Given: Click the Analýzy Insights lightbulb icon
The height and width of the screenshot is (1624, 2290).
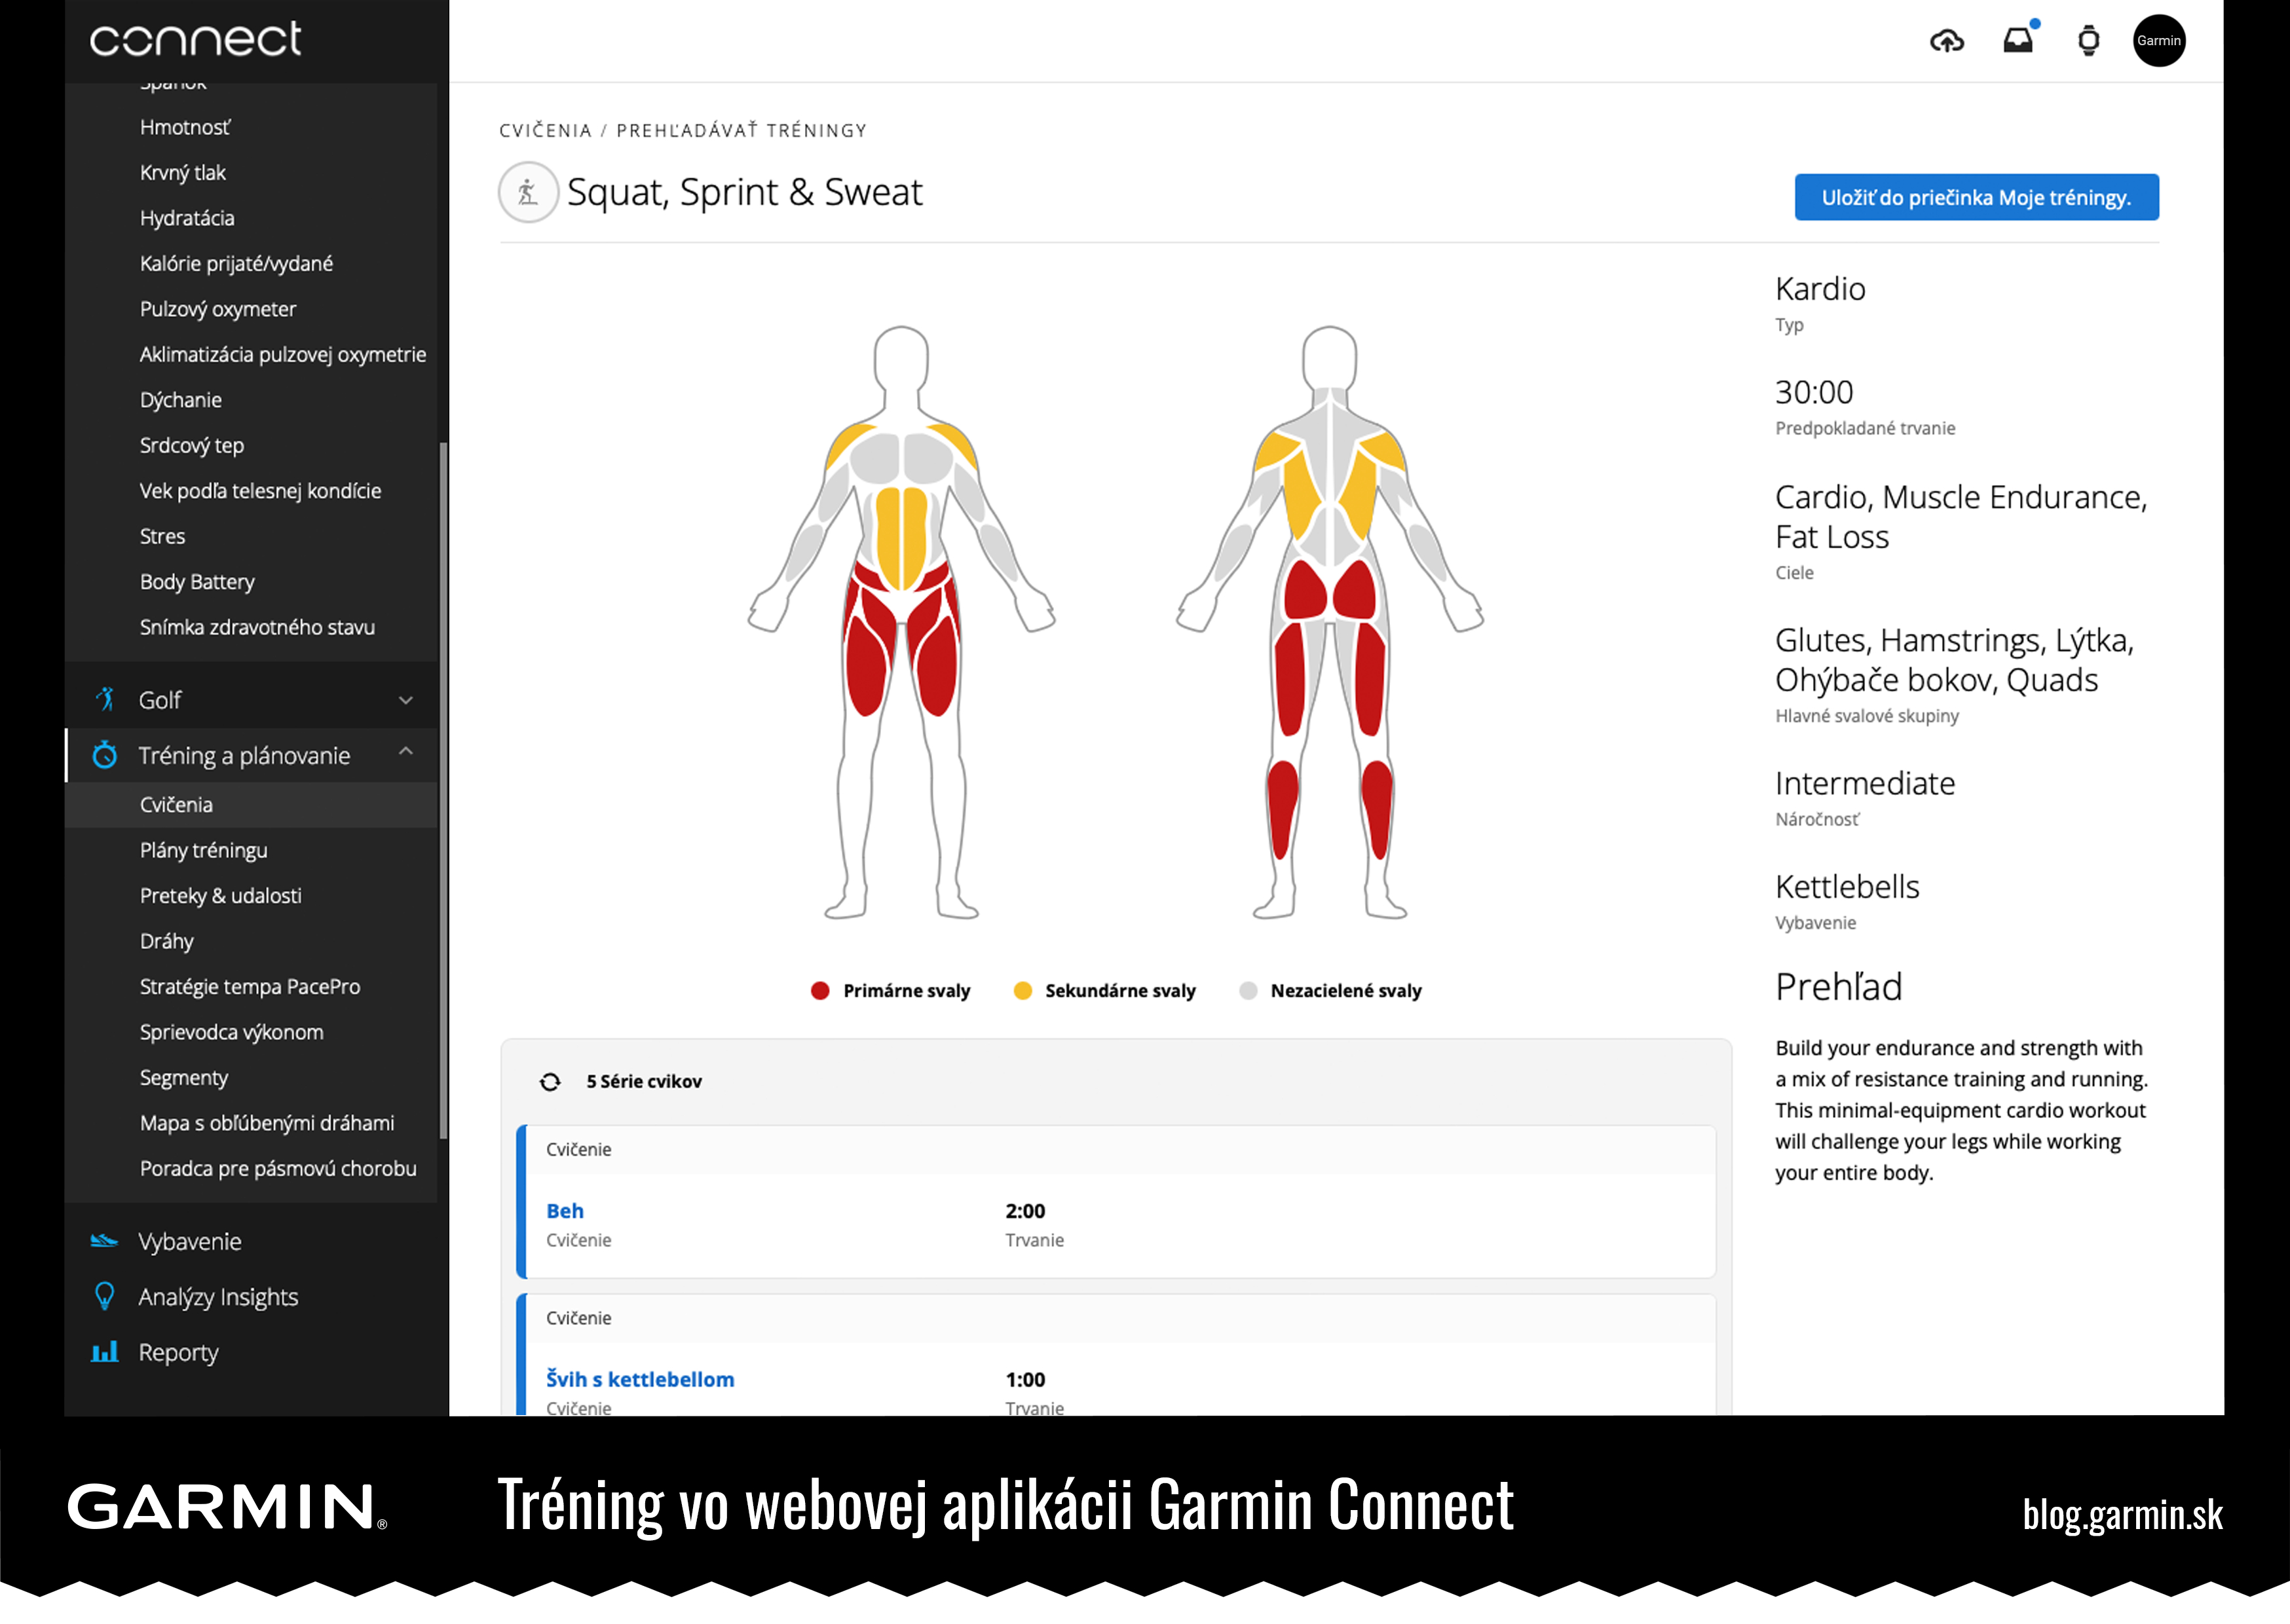Looking at the screenshot, I should point(105,1296).
